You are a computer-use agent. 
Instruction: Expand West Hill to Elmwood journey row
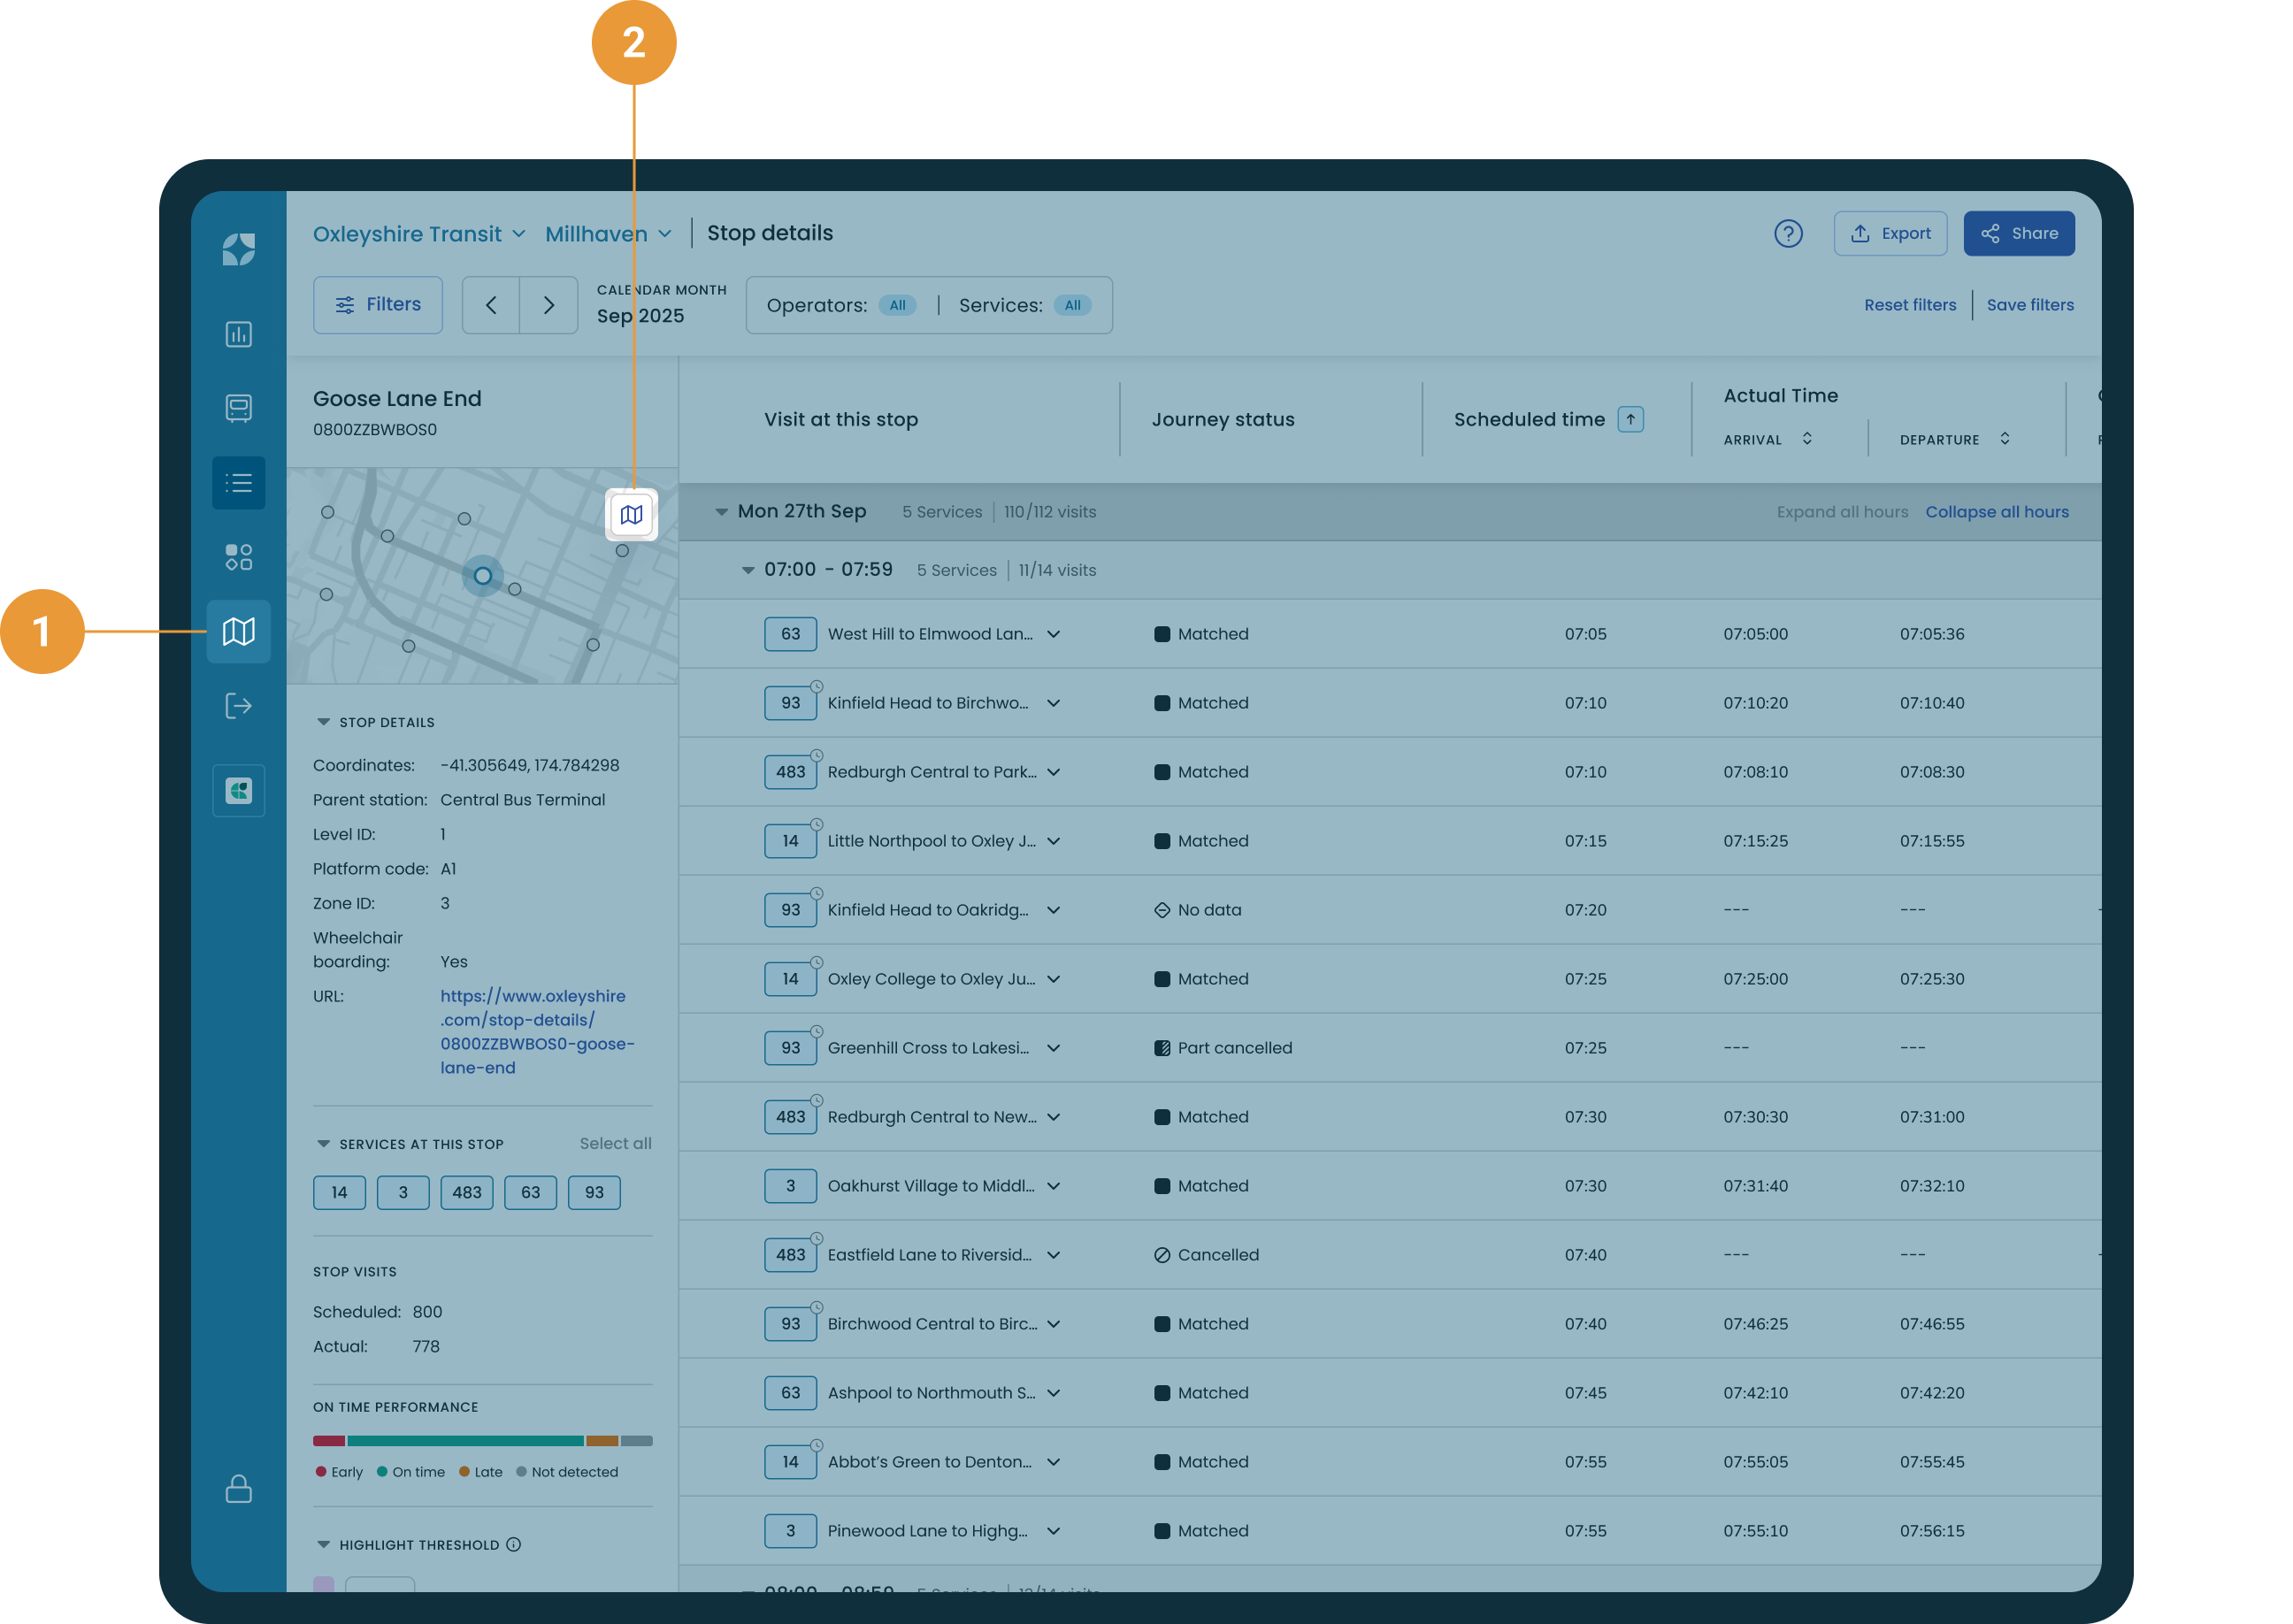(x=1053, y=634)
